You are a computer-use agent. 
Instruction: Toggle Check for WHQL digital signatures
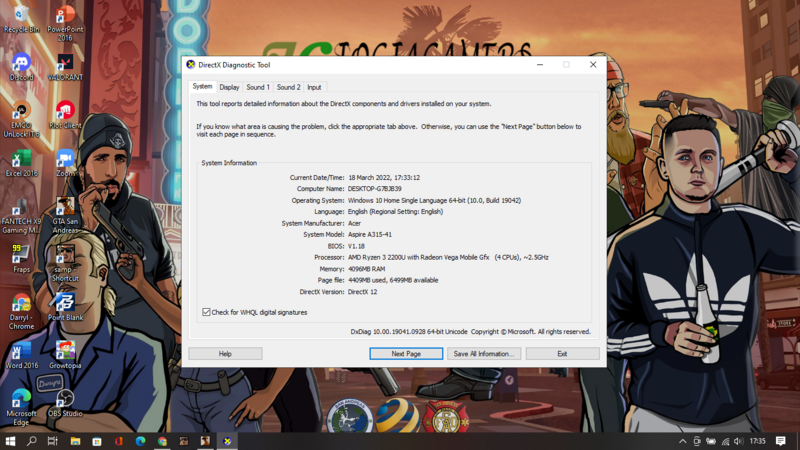point(206,312)
